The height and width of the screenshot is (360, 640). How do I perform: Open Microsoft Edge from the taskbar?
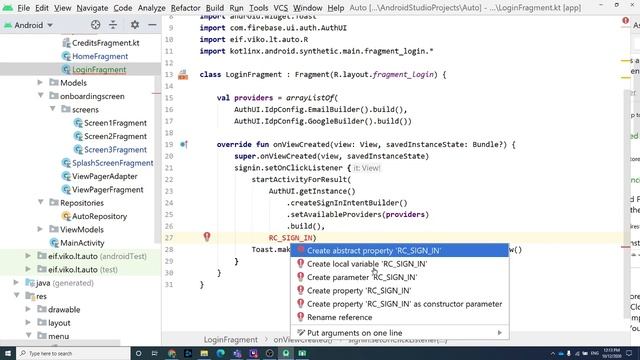221,353
